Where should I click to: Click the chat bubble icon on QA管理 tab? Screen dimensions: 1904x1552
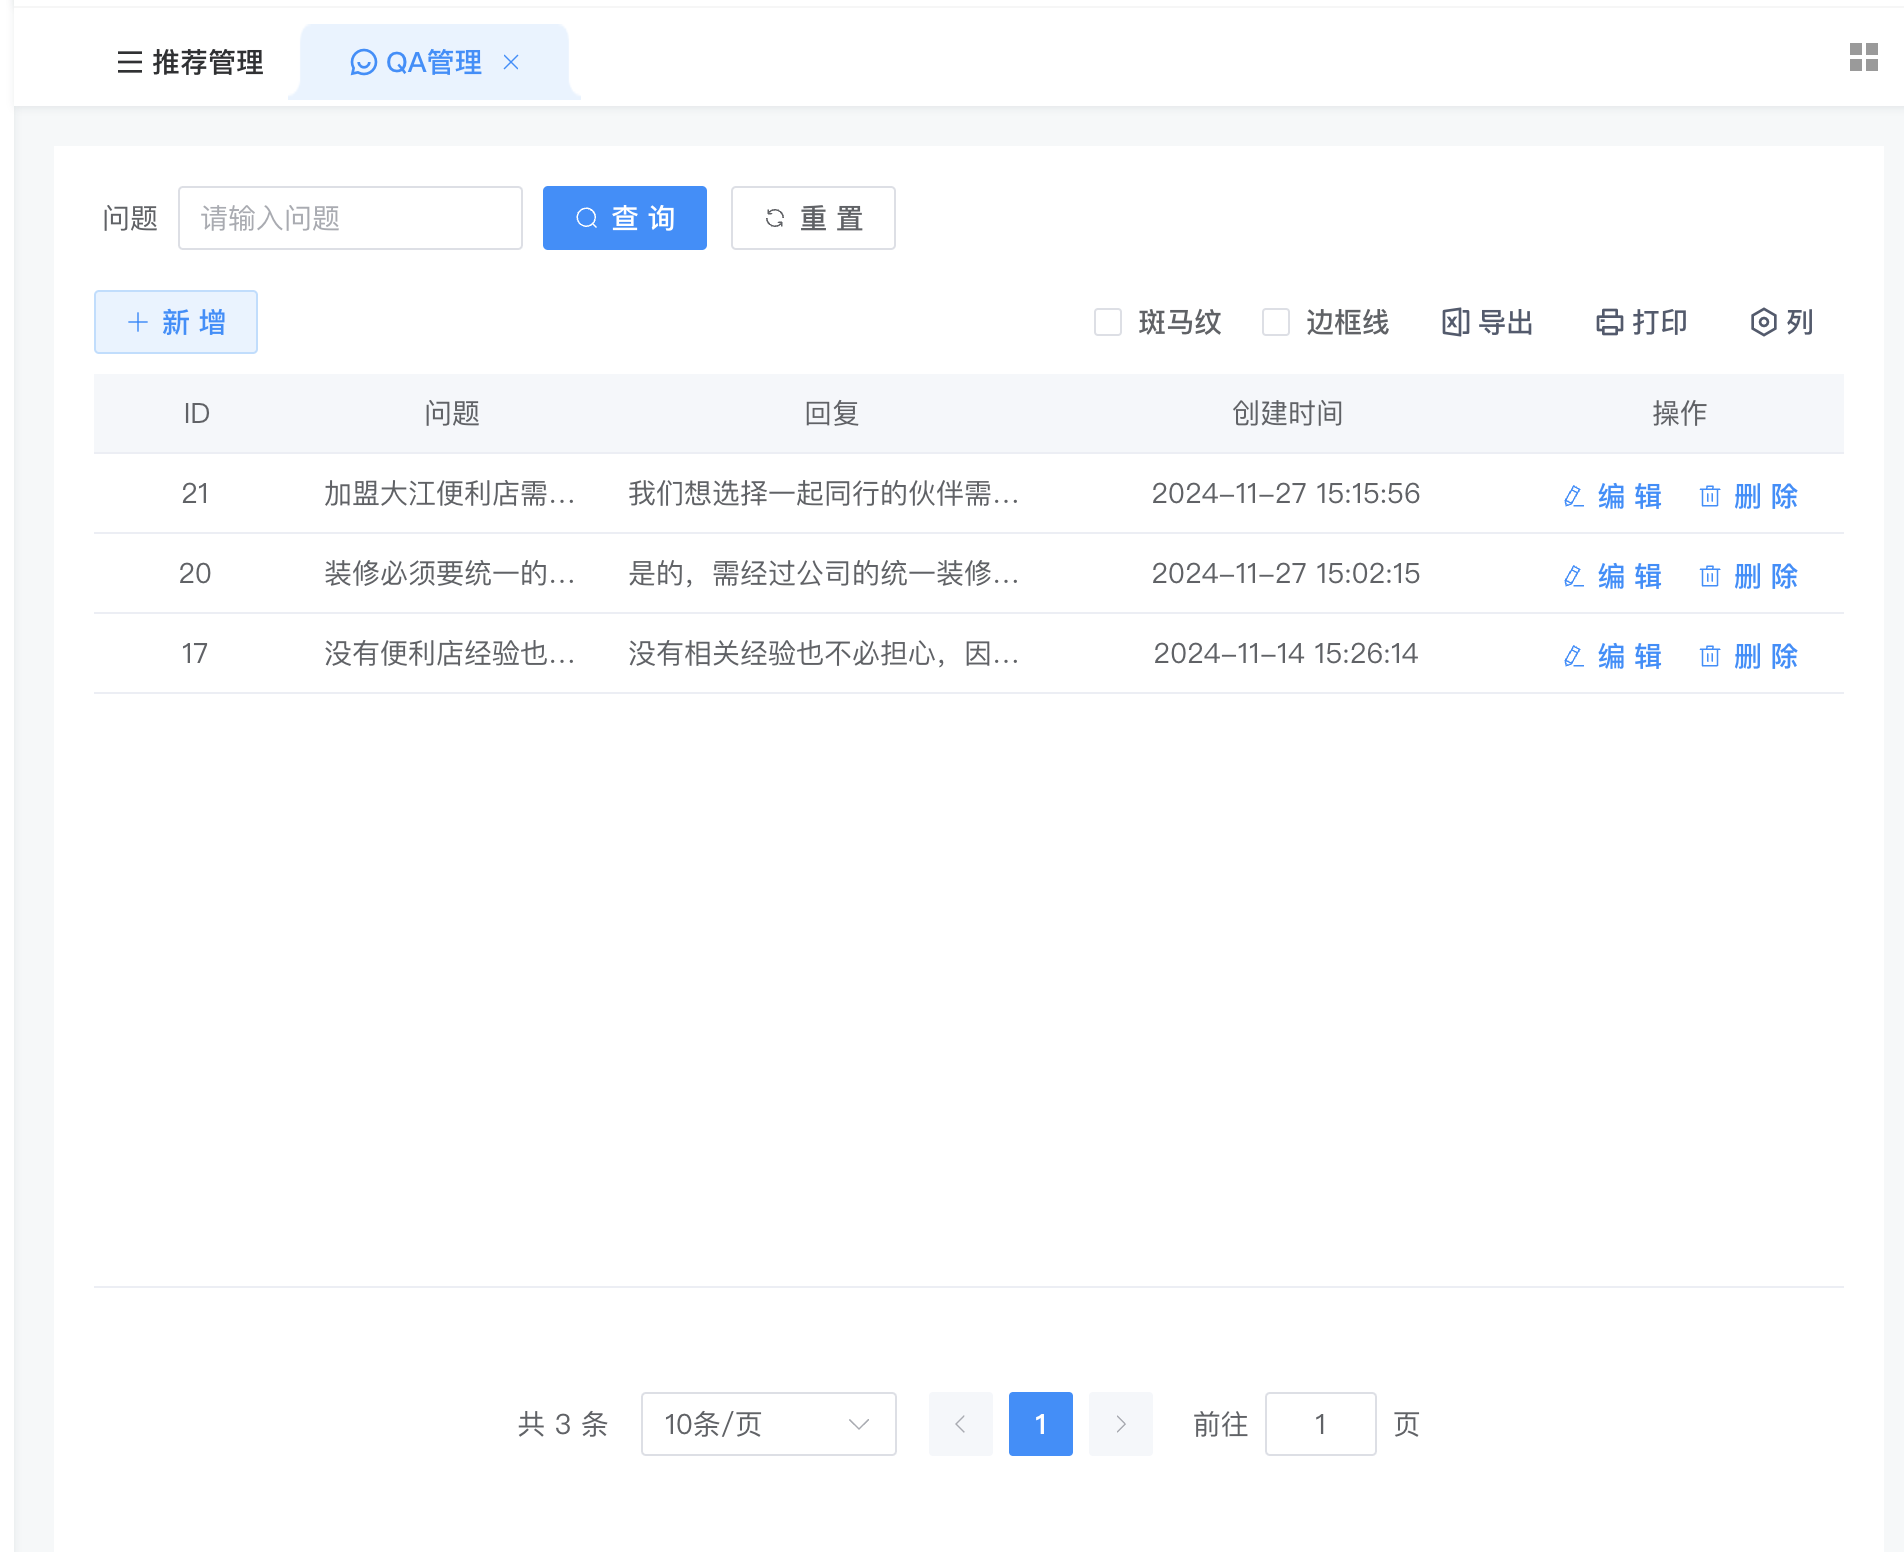pyautogui.click(x=364, y=62)
